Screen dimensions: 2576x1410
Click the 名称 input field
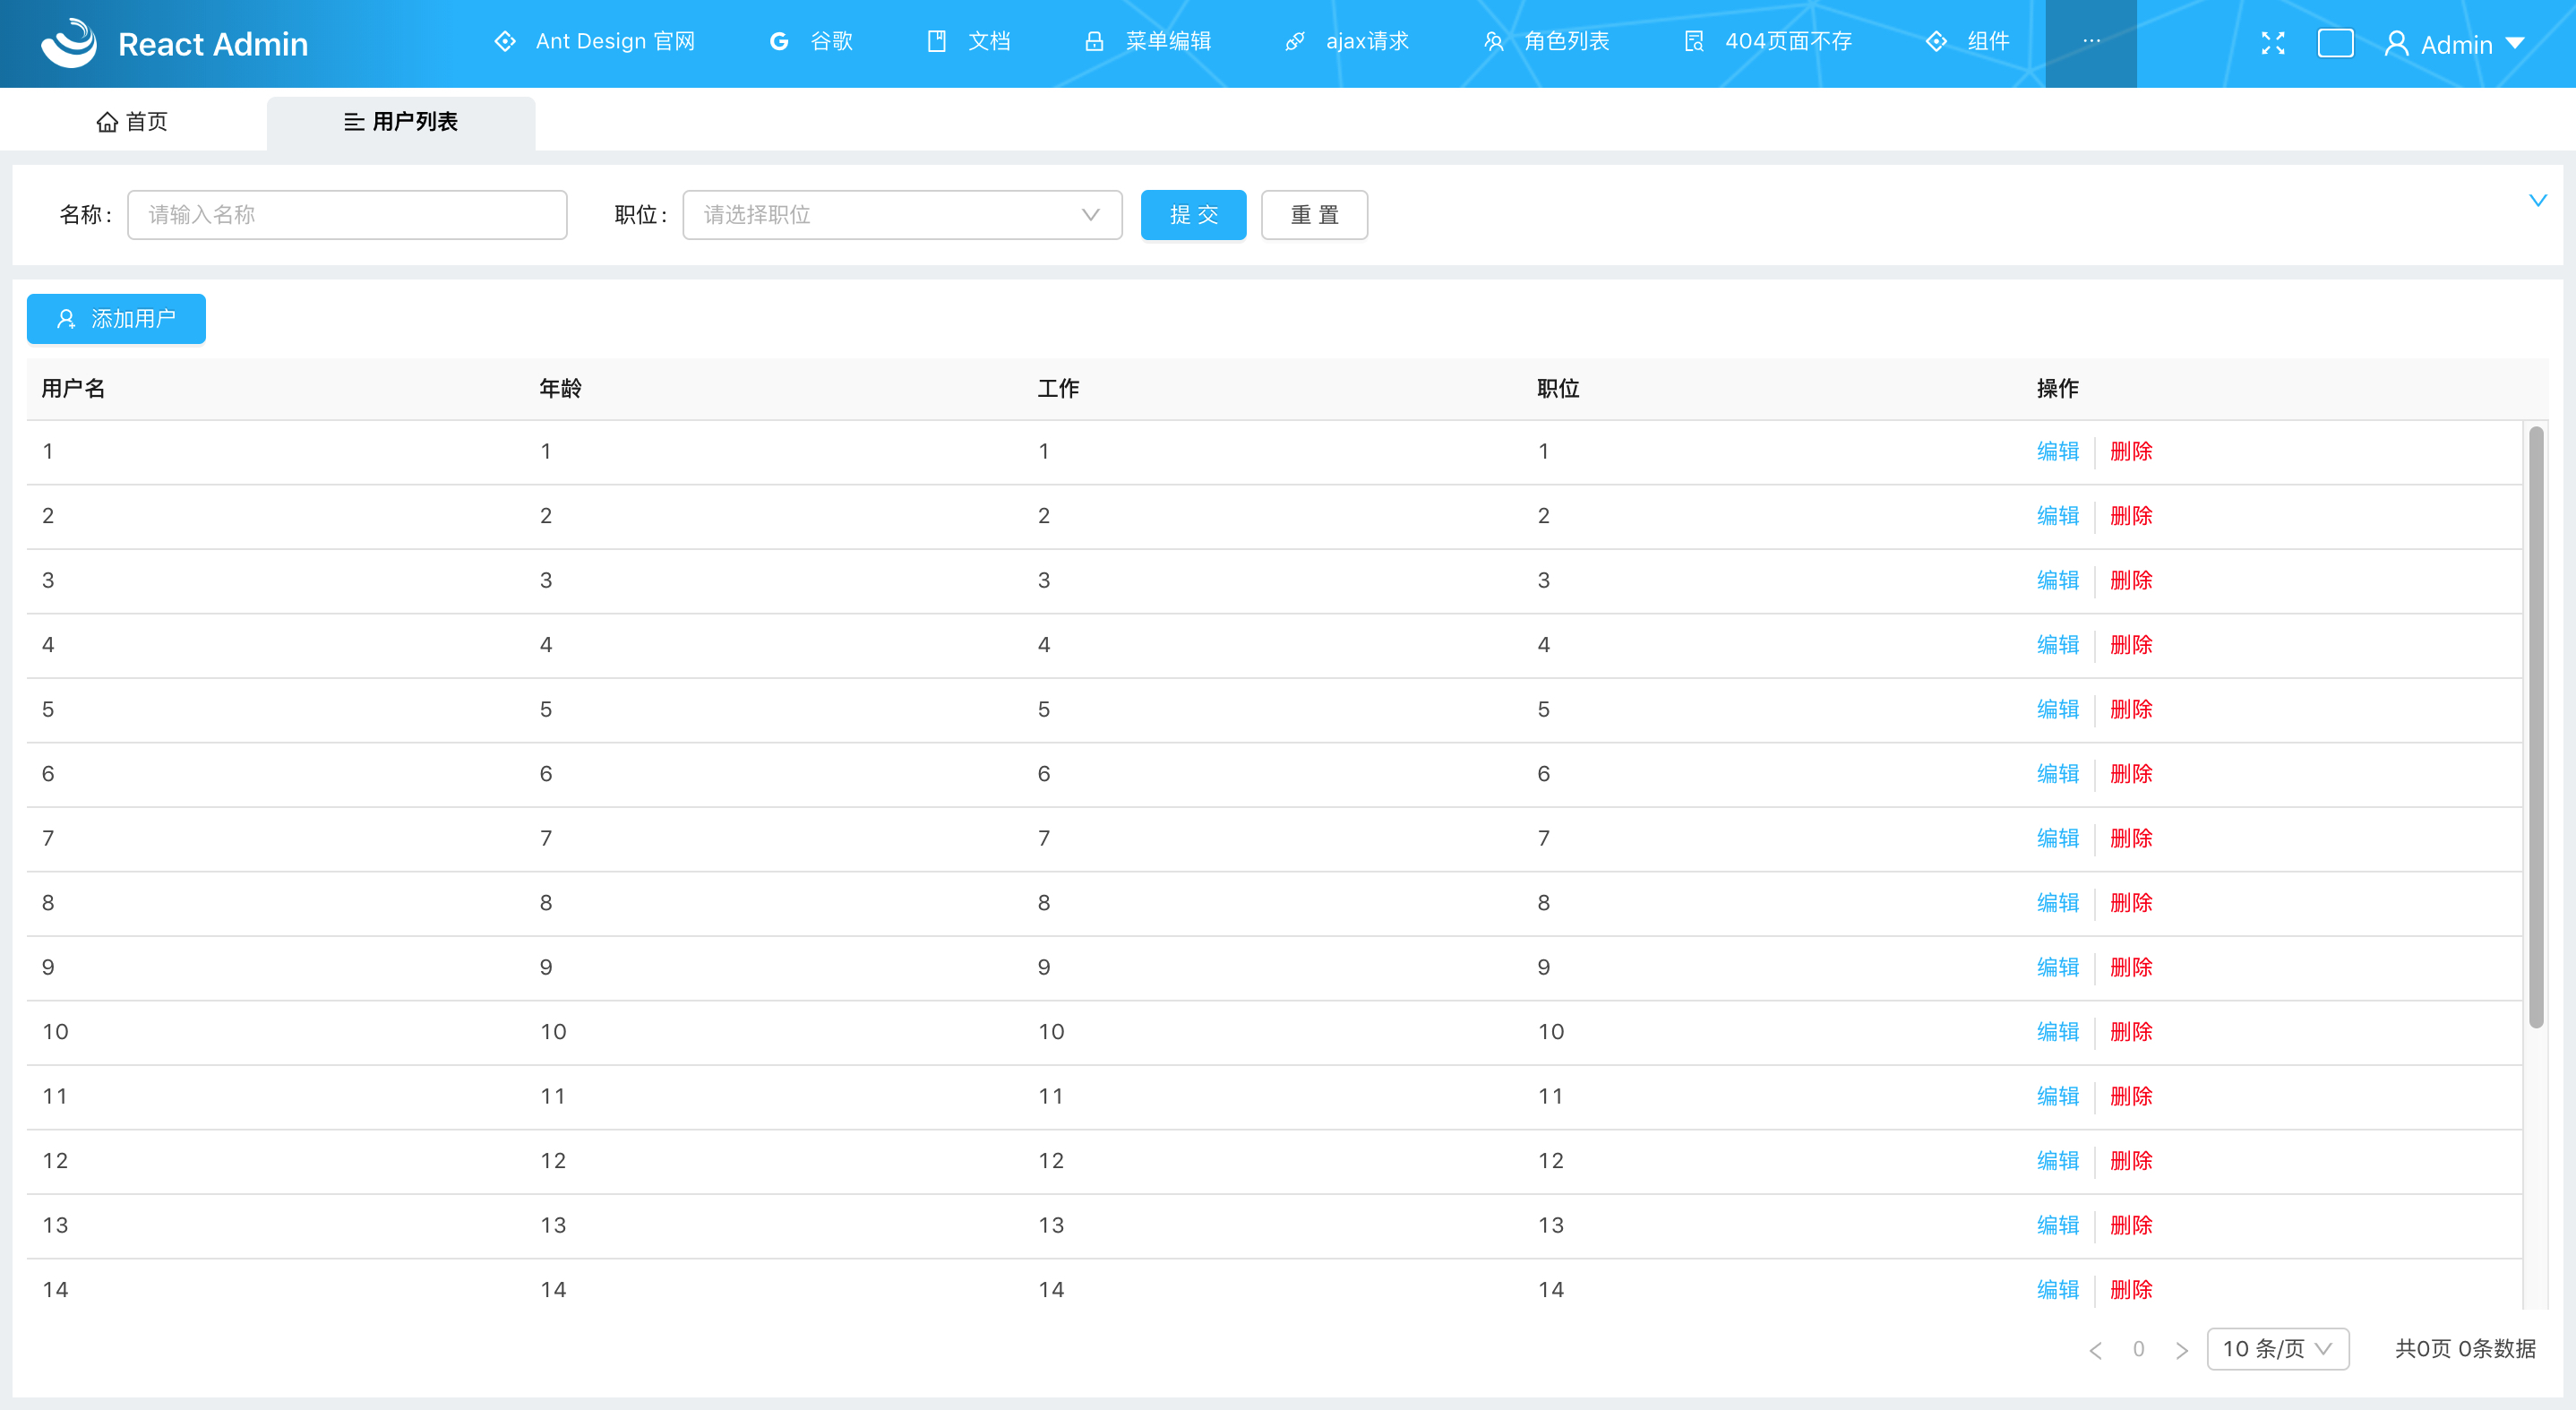(346, 215)
